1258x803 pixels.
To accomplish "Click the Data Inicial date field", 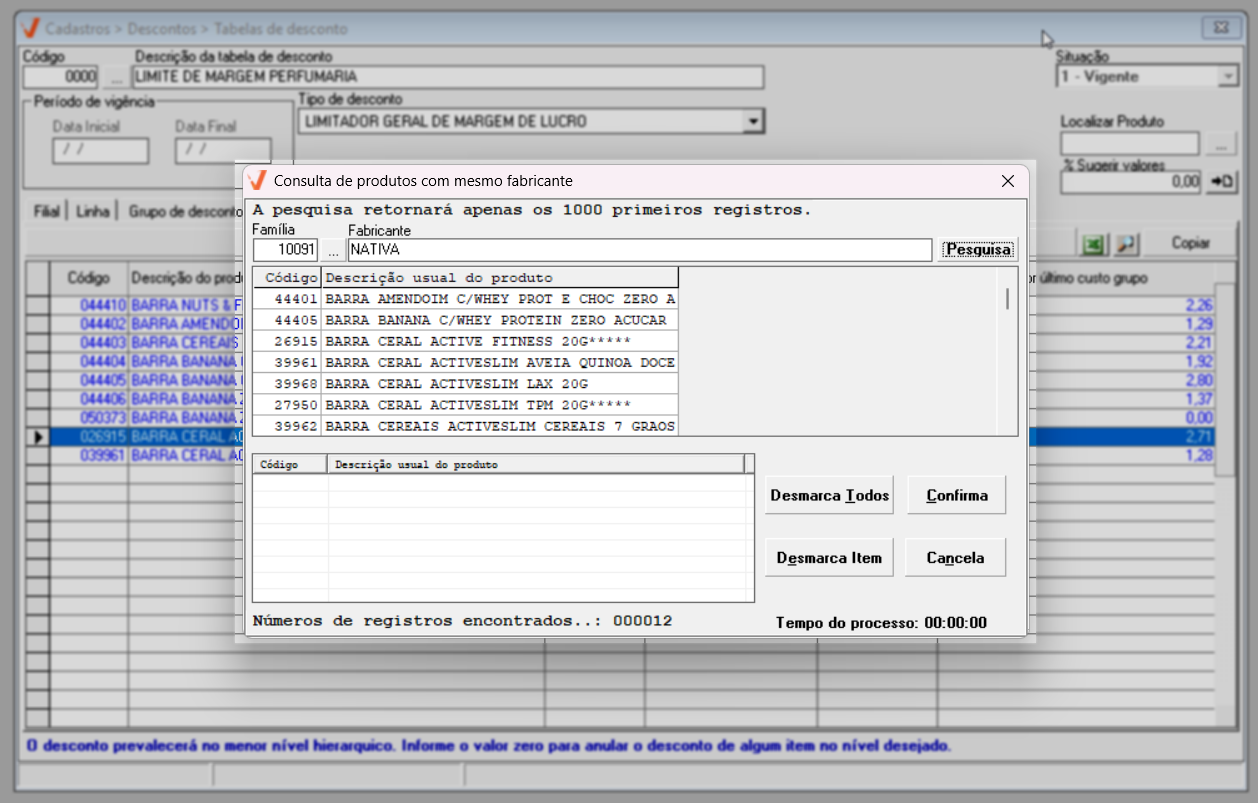I will tap(100, 150).
